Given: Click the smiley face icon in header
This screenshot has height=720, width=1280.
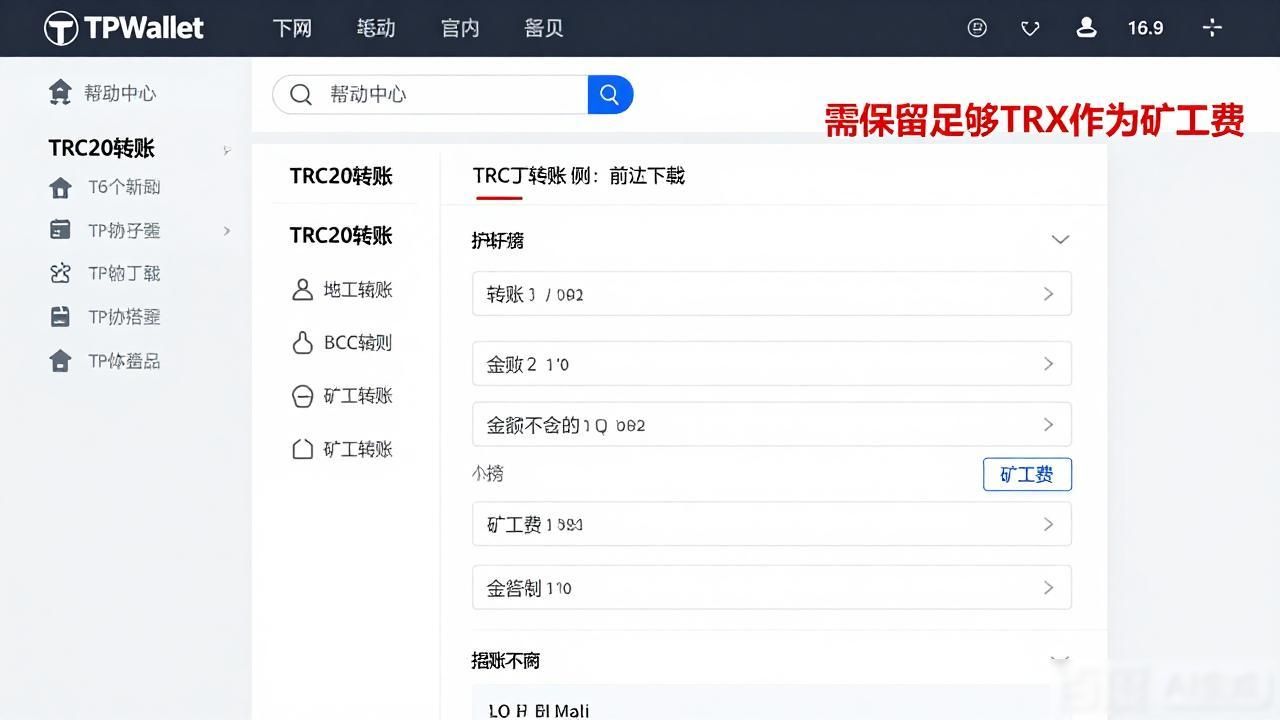Looking at the screenshot, I should point(978,28).
